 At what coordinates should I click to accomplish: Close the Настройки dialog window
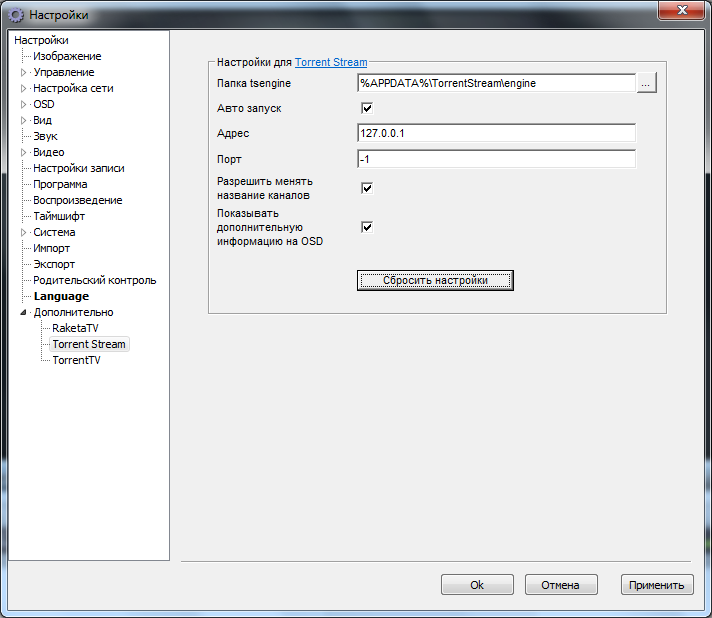(681, 10)
